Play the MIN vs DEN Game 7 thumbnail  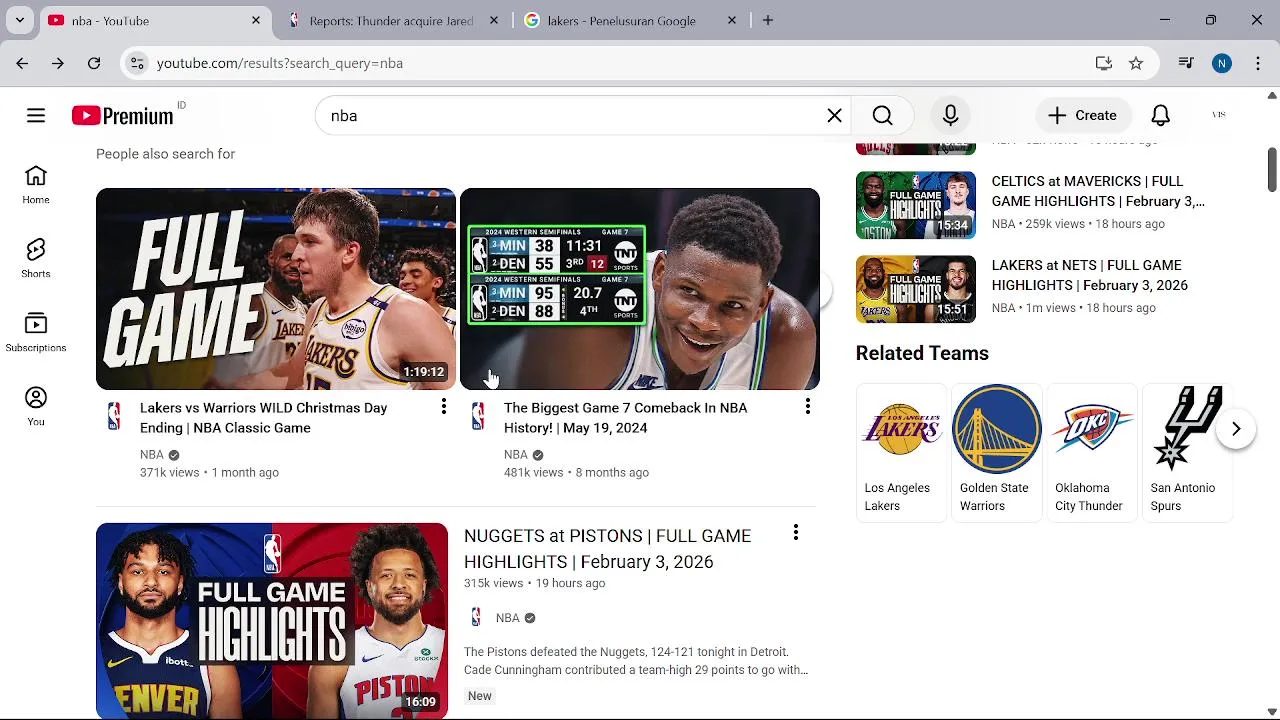click(x=640, y=289)
